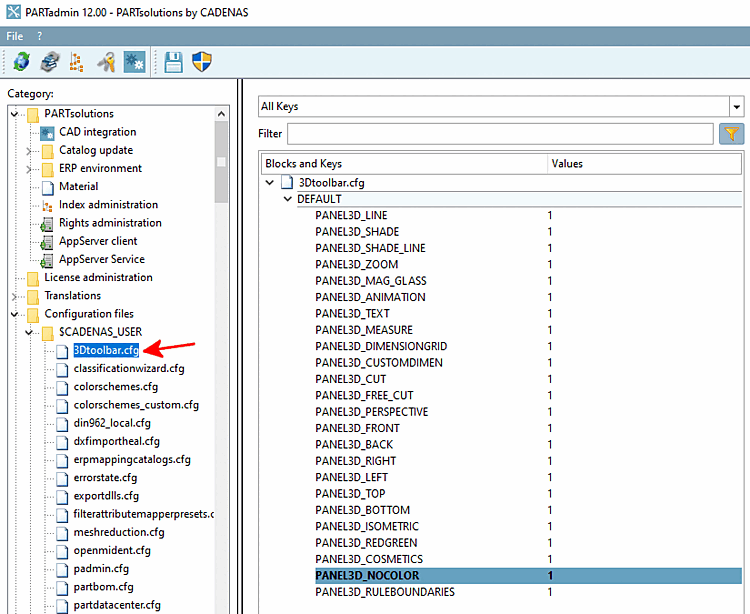Apply filter with the funnel icon button
This screenshot has width=750, height=614.
730,133
